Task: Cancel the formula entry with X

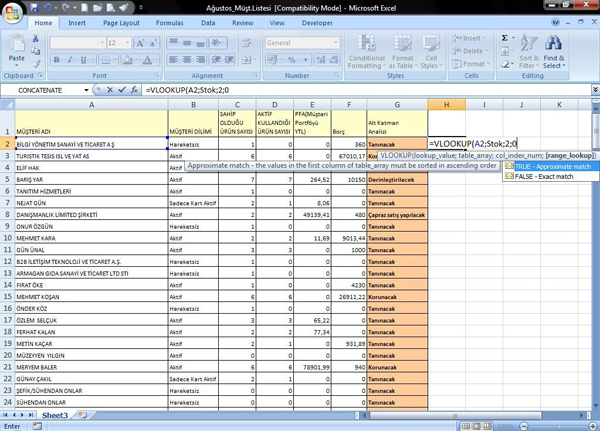Action: [x=109, y=90]
